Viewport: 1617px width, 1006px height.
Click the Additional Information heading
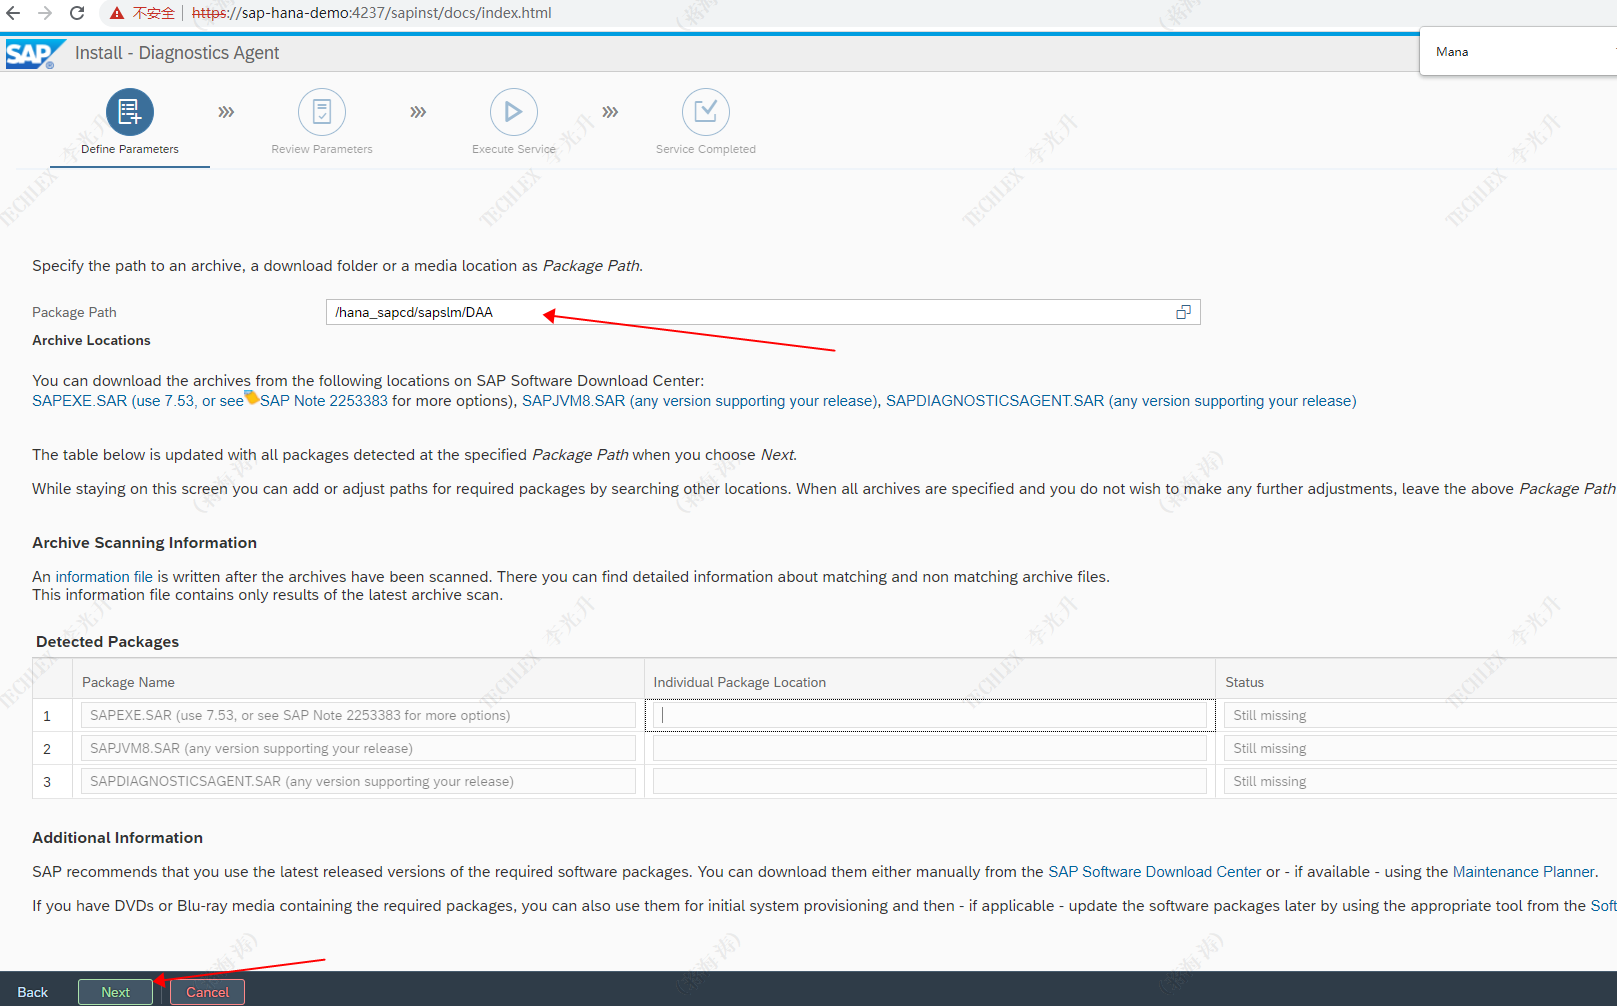[x=118, y=838]
